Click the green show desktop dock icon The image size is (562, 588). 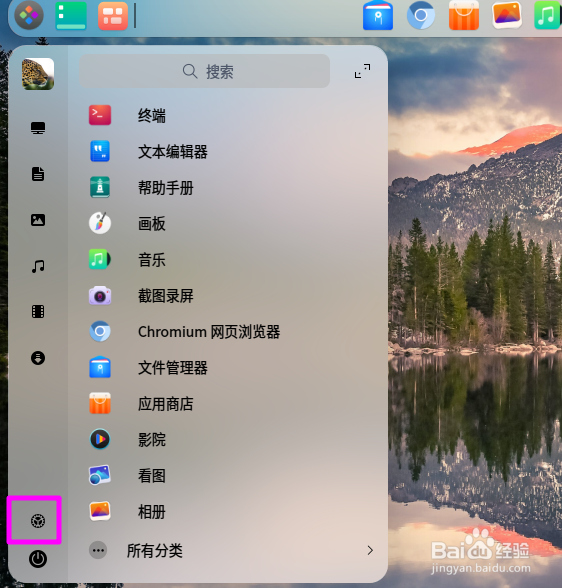click(x=71, y=15)
